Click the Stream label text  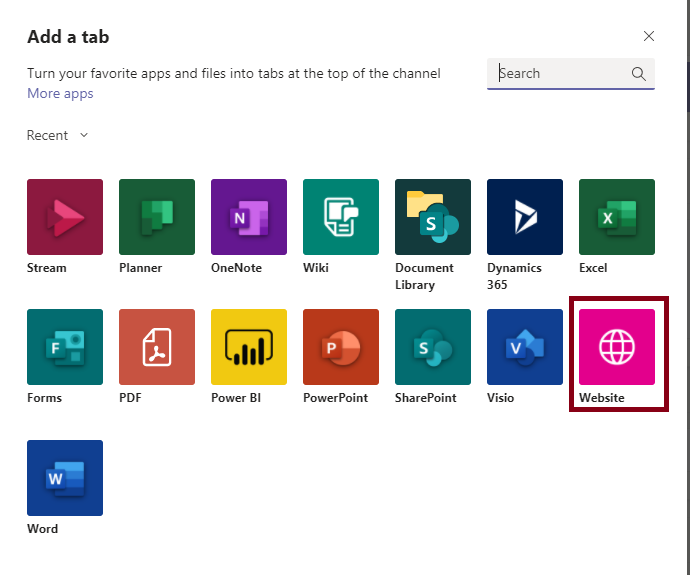pyautogui.click(x=47, y=267)
